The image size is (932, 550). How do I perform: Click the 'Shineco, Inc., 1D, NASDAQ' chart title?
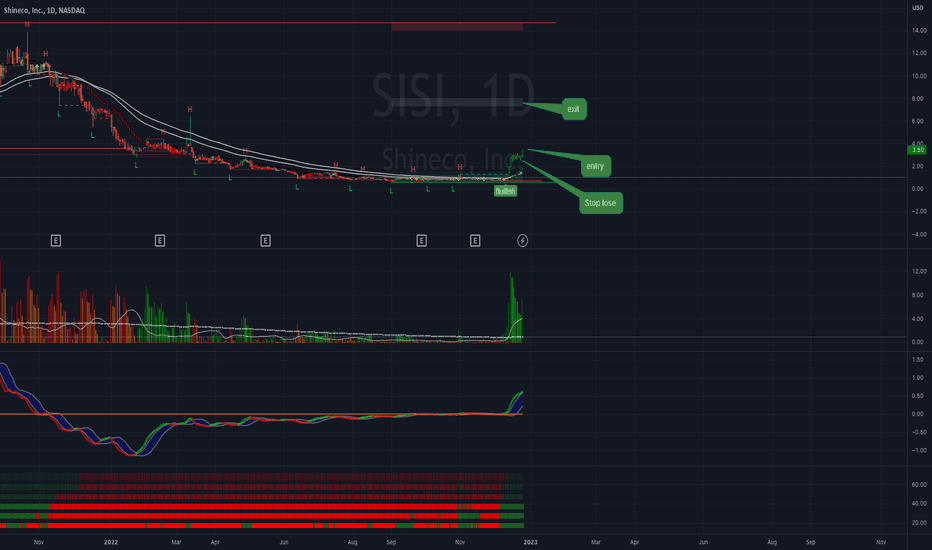[x=45, y=11]
